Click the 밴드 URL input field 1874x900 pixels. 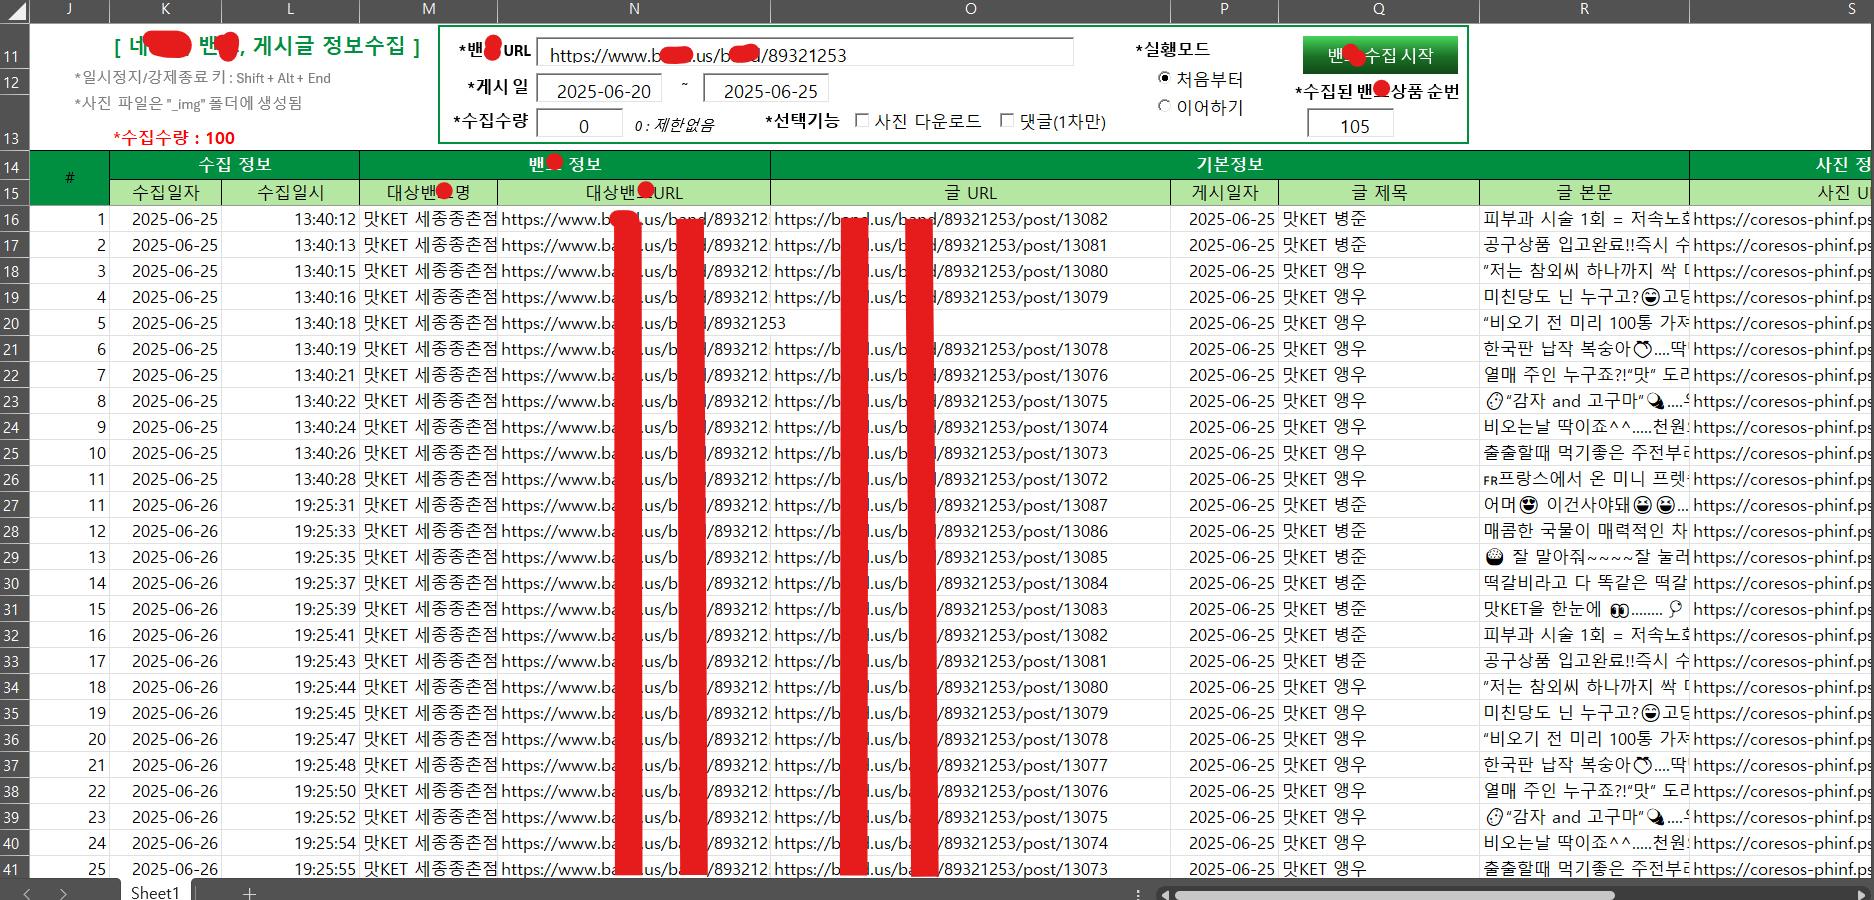805,52
